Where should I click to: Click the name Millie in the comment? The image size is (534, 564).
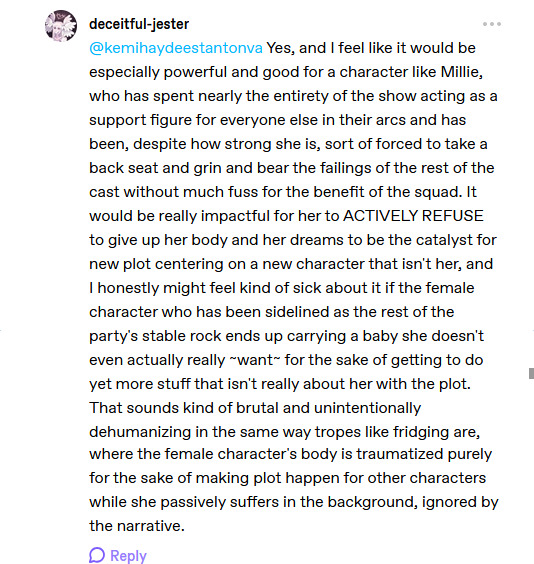(x=460, y=72)
